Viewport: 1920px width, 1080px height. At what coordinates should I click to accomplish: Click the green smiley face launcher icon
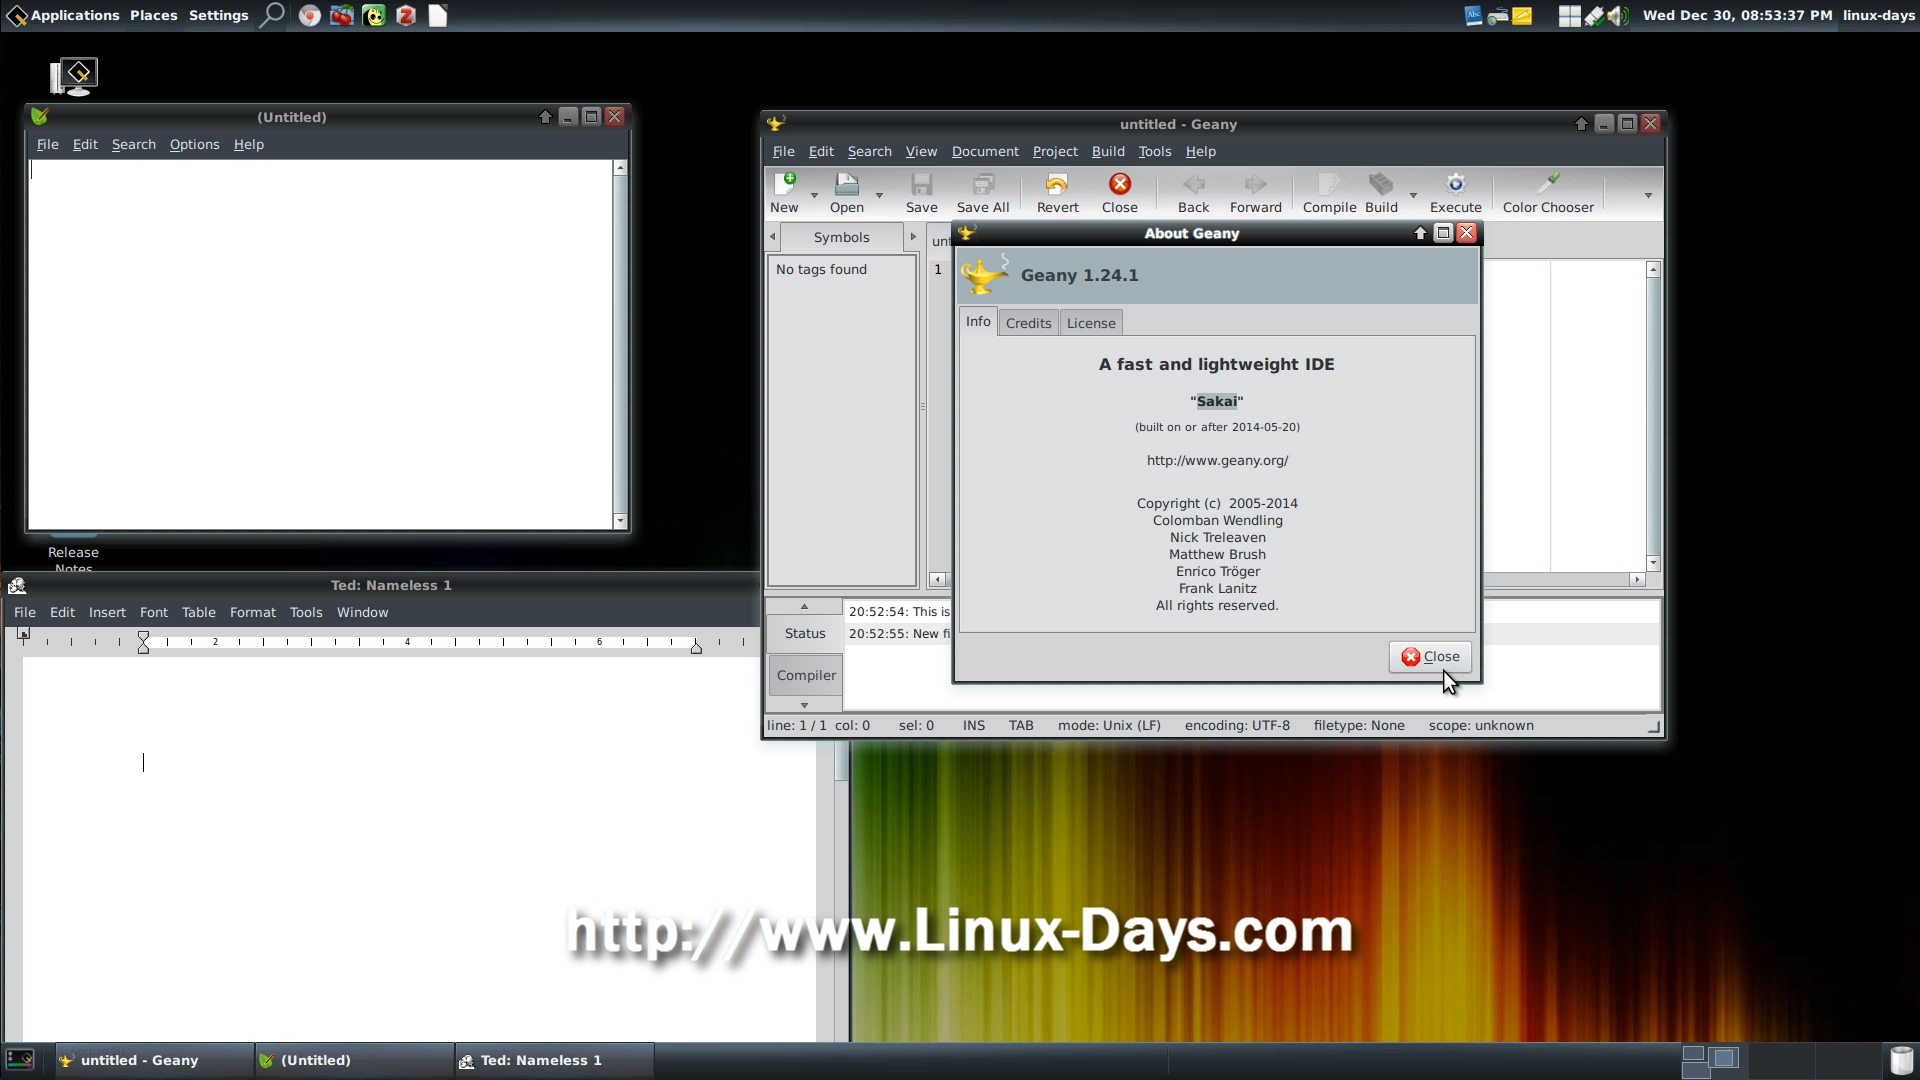pos(374,16)
